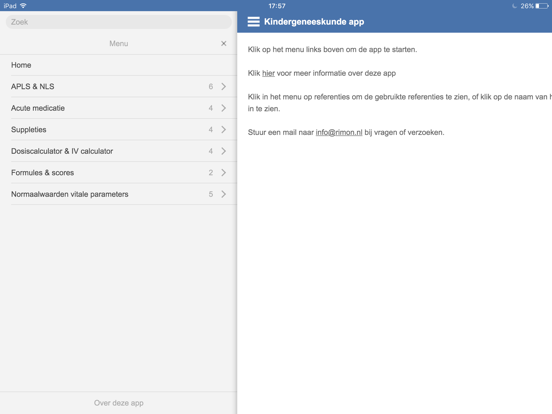Tap the 'Menu' panel heading
Screen dimensions: 552x414
click(x=119, y=44)
